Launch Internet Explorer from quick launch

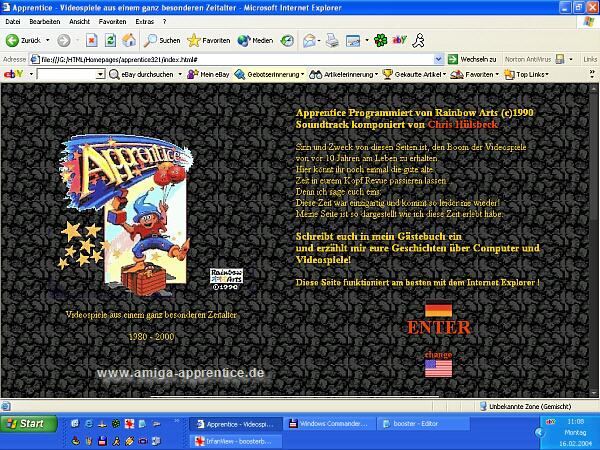coord(88,424)
